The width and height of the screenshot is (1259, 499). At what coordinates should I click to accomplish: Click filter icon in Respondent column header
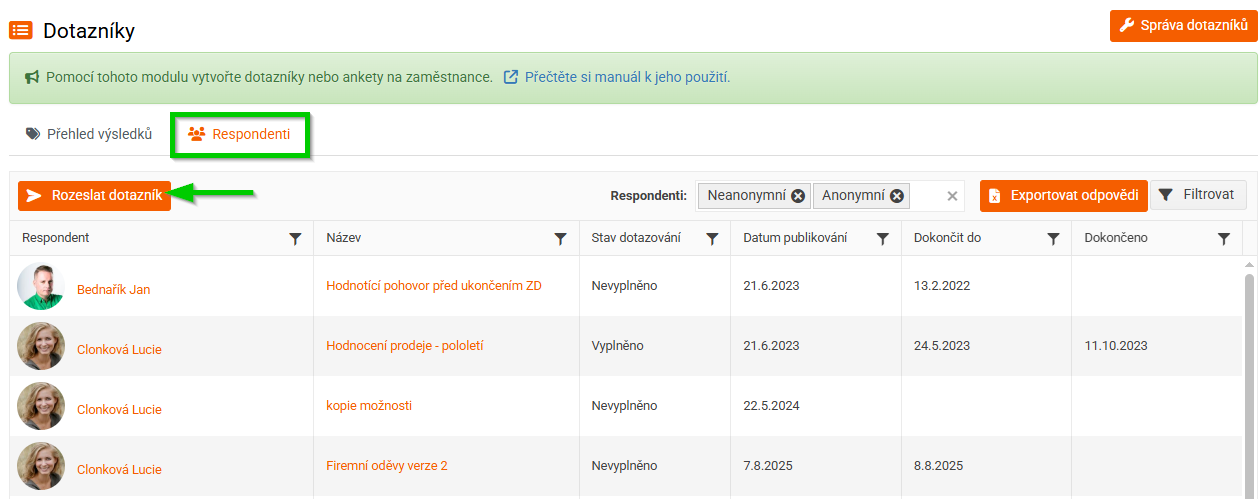click(x=295, y=239)
